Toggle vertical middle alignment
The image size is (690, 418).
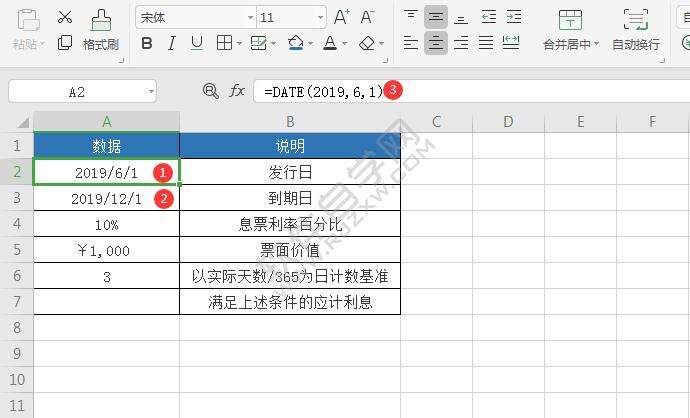[436, 17]
